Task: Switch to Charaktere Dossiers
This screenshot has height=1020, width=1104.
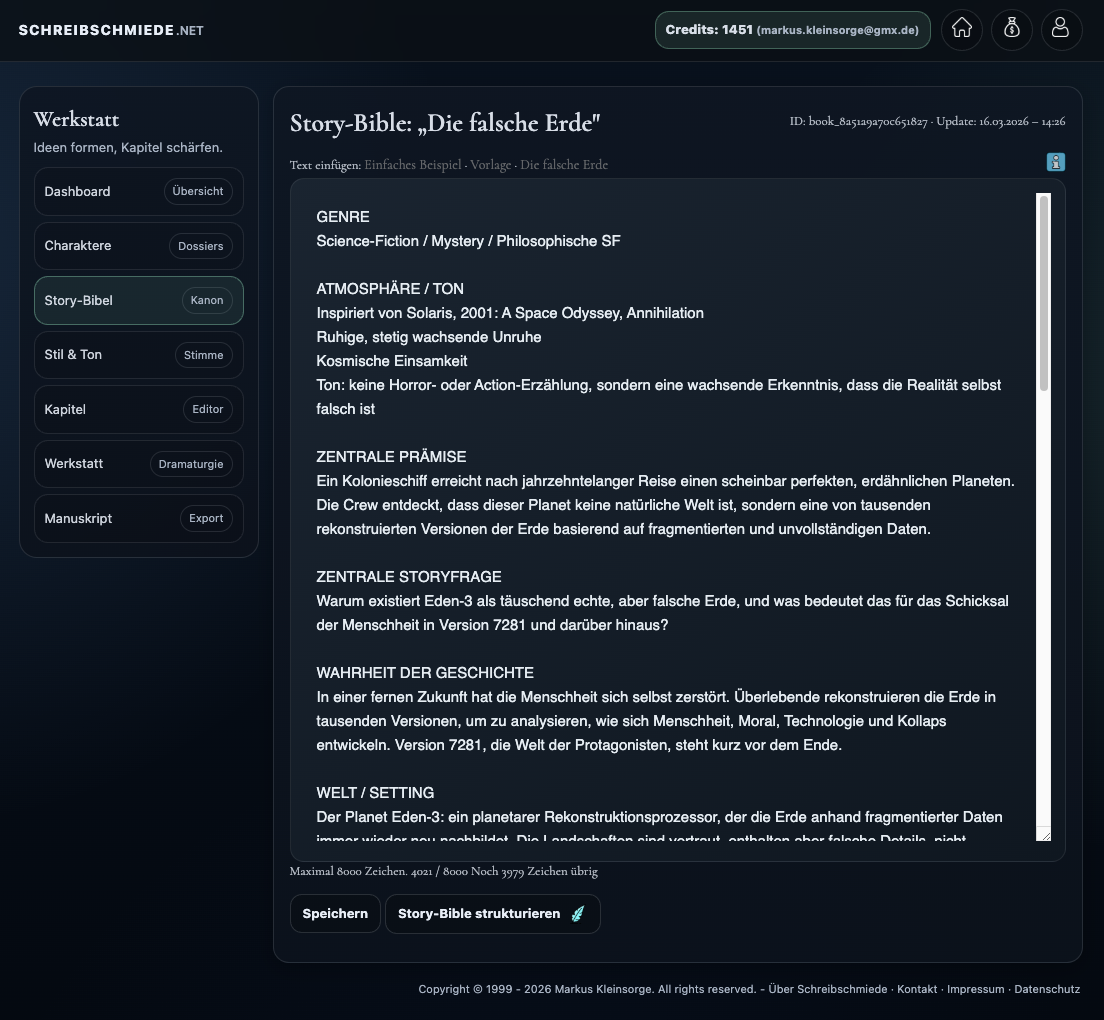Action: click(138, 246)
